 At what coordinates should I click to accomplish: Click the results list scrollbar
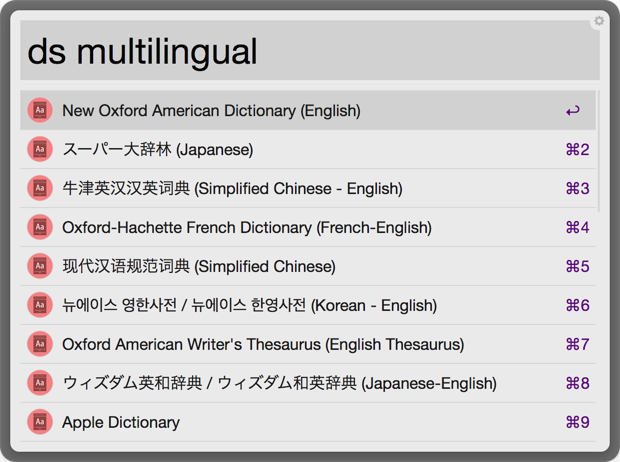pyautogui.click(x=599, y=151)
